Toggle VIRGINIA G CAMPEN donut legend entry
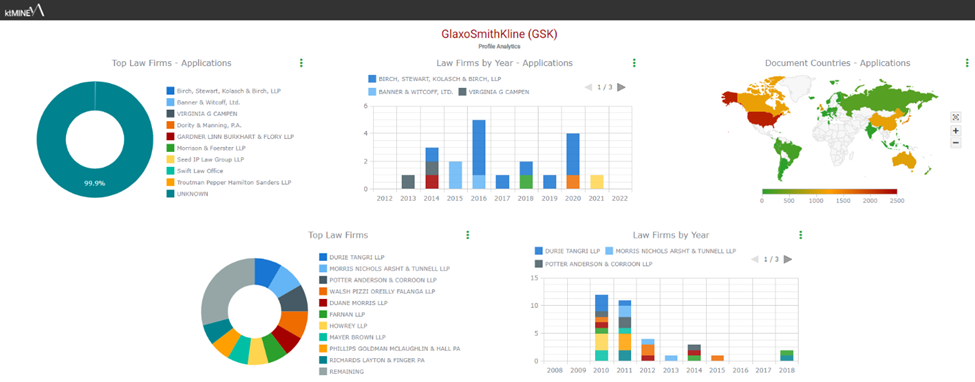This screenshot has width=975, height=382. point(202,114)
